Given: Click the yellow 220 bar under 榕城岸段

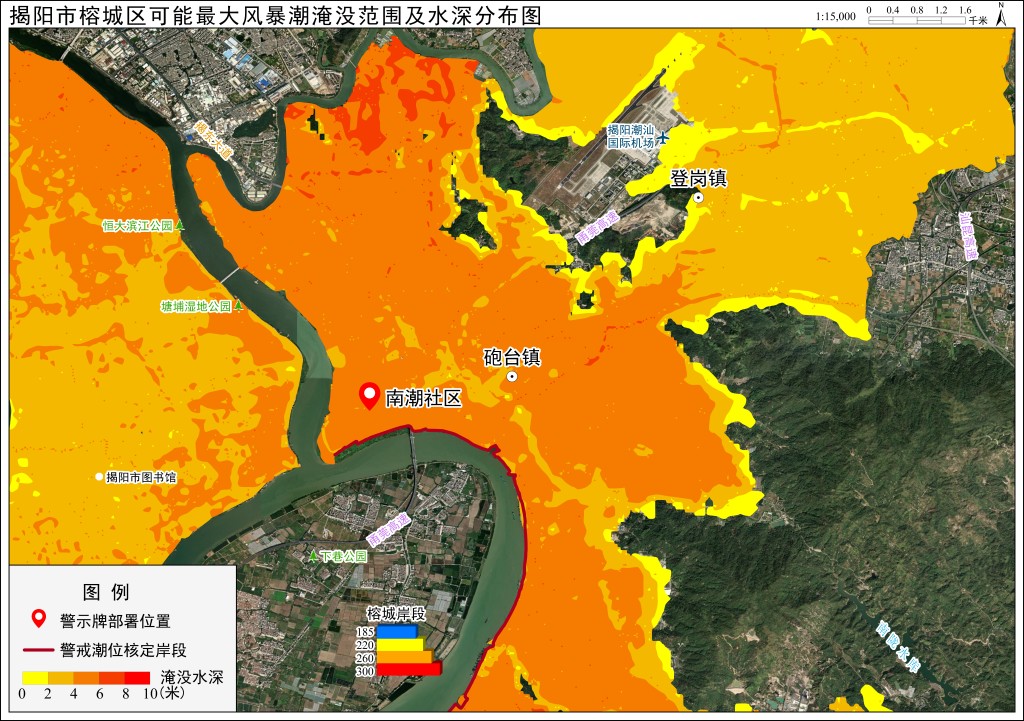Looking at the screenshot, I should 400,645.
